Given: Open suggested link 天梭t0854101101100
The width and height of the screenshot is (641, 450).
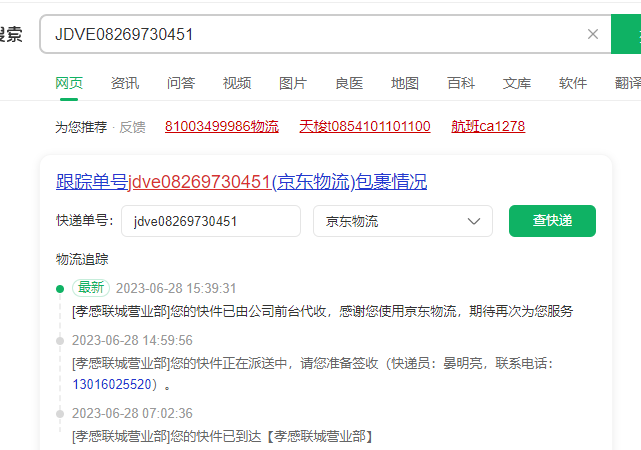Looking at the screenshot, I should (x=364, y=127).
